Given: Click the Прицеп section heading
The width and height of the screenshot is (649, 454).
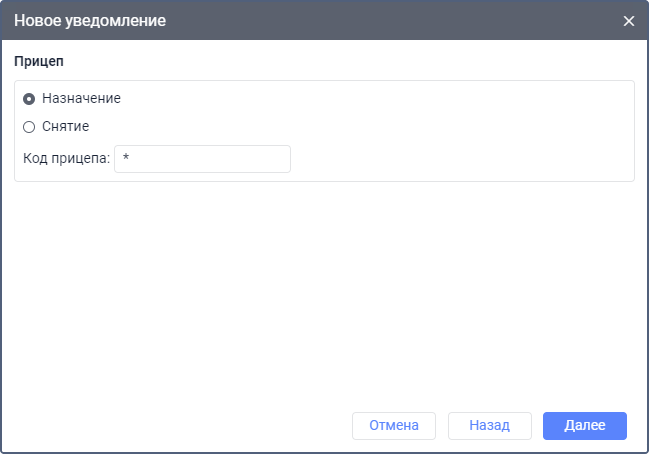Looking at the screenshot, I should [x=39, y=61].
